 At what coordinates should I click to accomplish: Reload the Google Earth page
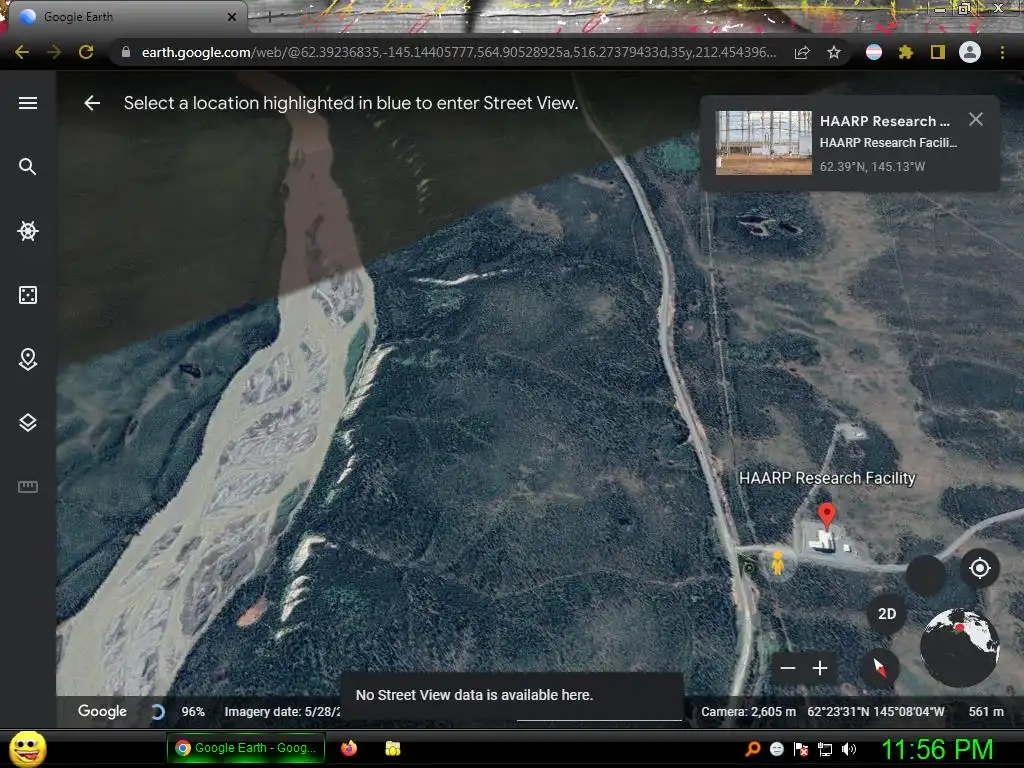click(x=86, y=52)
